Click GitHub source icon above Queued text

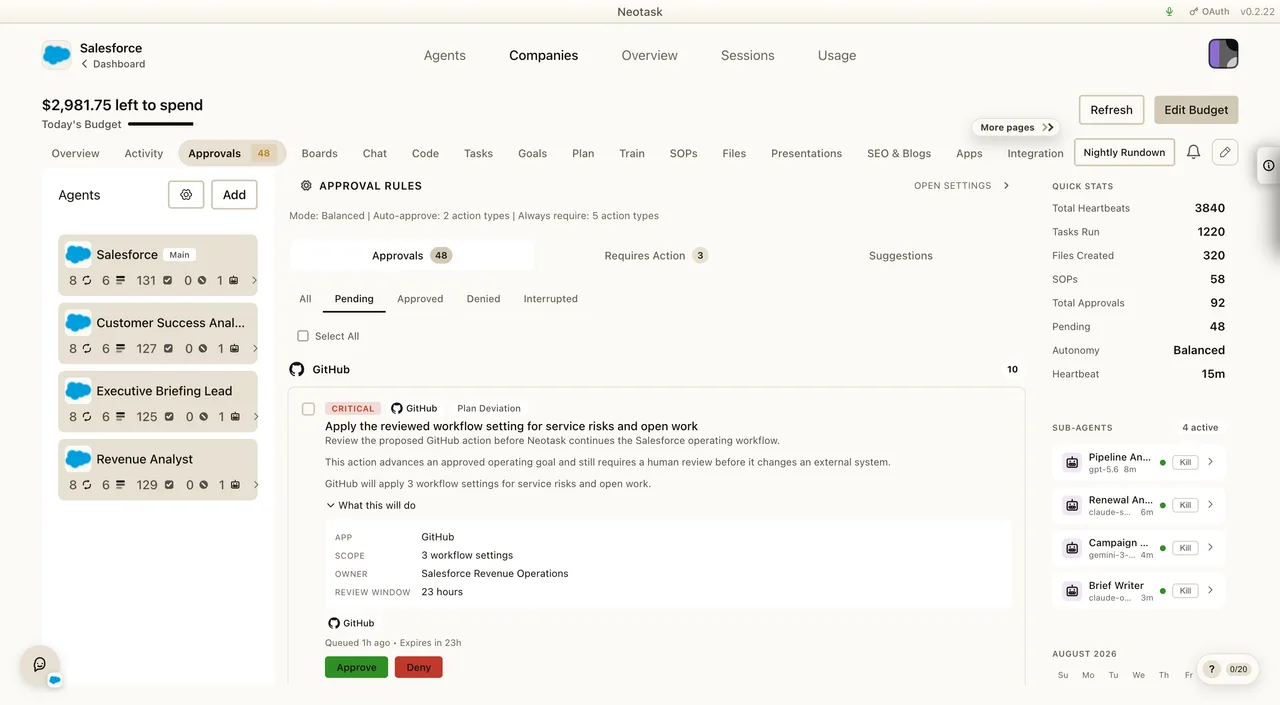point(334,623)
